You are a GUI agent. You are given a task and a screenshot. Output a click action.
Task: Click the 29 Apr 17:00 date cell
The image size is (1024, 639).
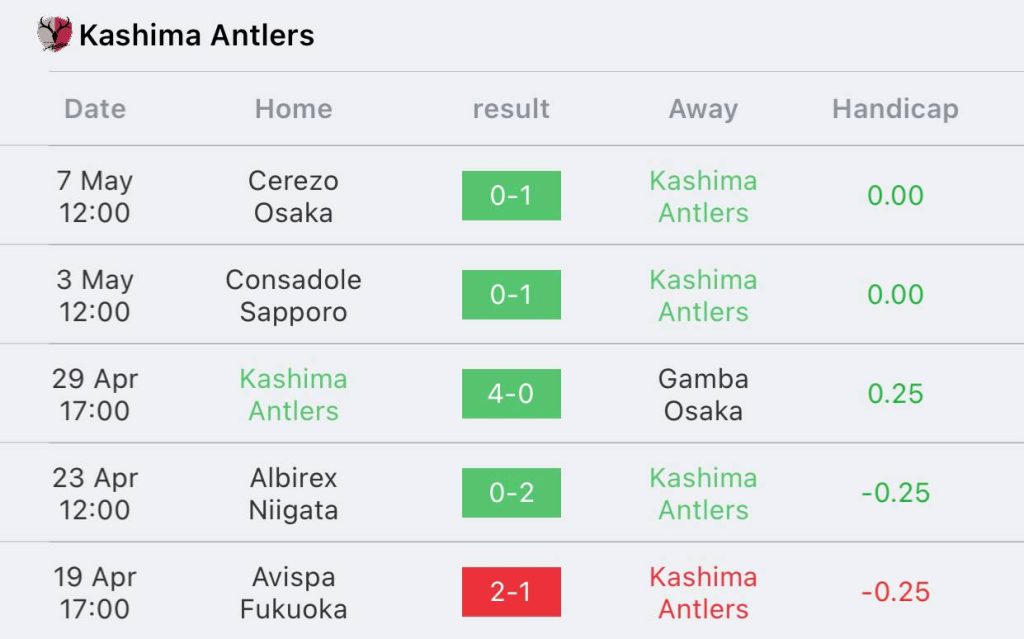pyautogui.click(x=95, y=395)
